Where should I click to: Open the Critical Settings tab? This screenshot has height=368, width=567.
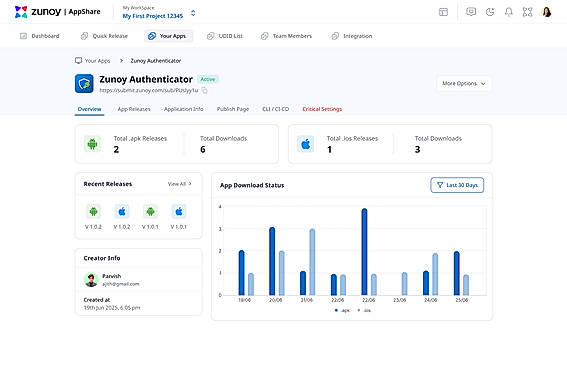pos(322,109)
